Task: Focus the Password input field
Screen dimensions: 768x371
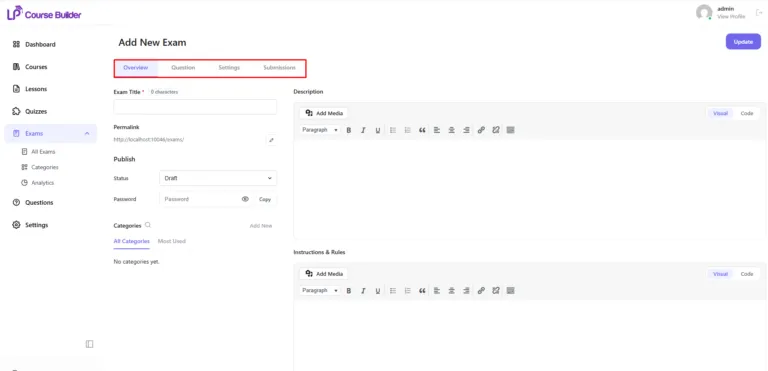Action: pyautogui.click(x=200, y=199)
